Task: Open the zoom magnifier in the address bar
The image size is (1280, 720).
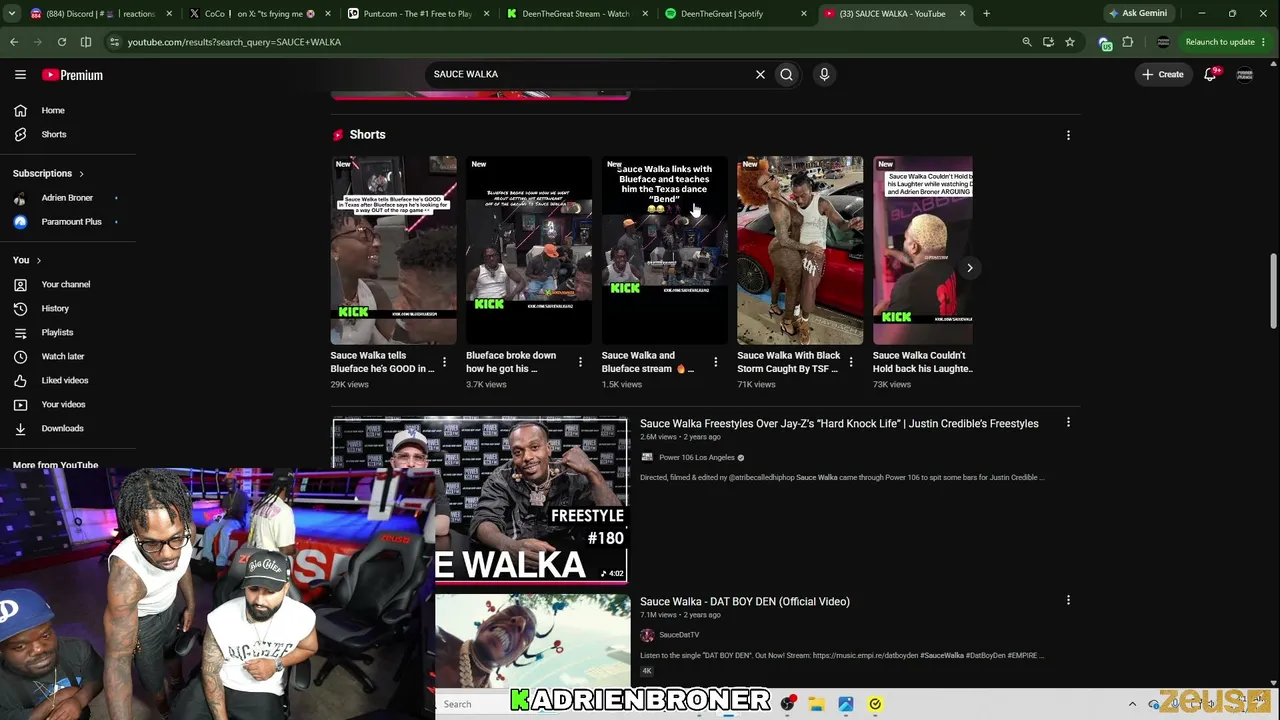Action: tap(1027, 42)
